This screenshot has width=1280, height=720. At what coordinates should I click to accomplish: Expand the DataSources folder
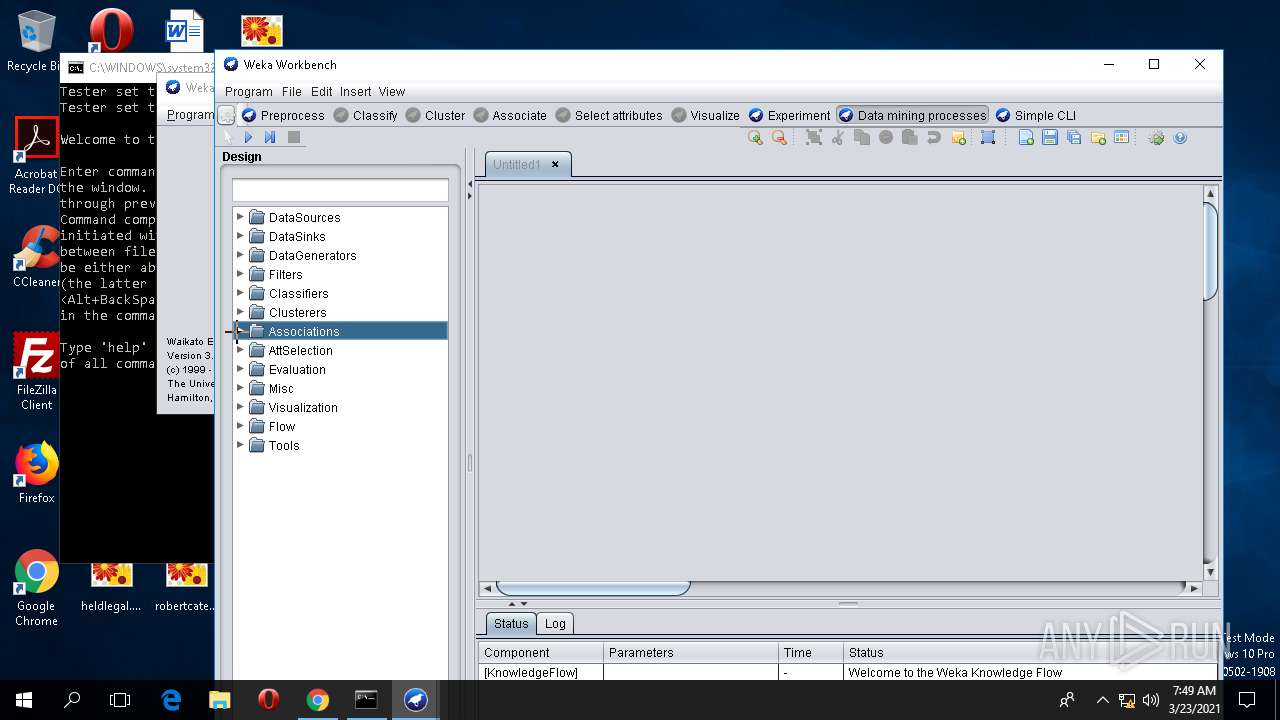click(x=240, y=216)
